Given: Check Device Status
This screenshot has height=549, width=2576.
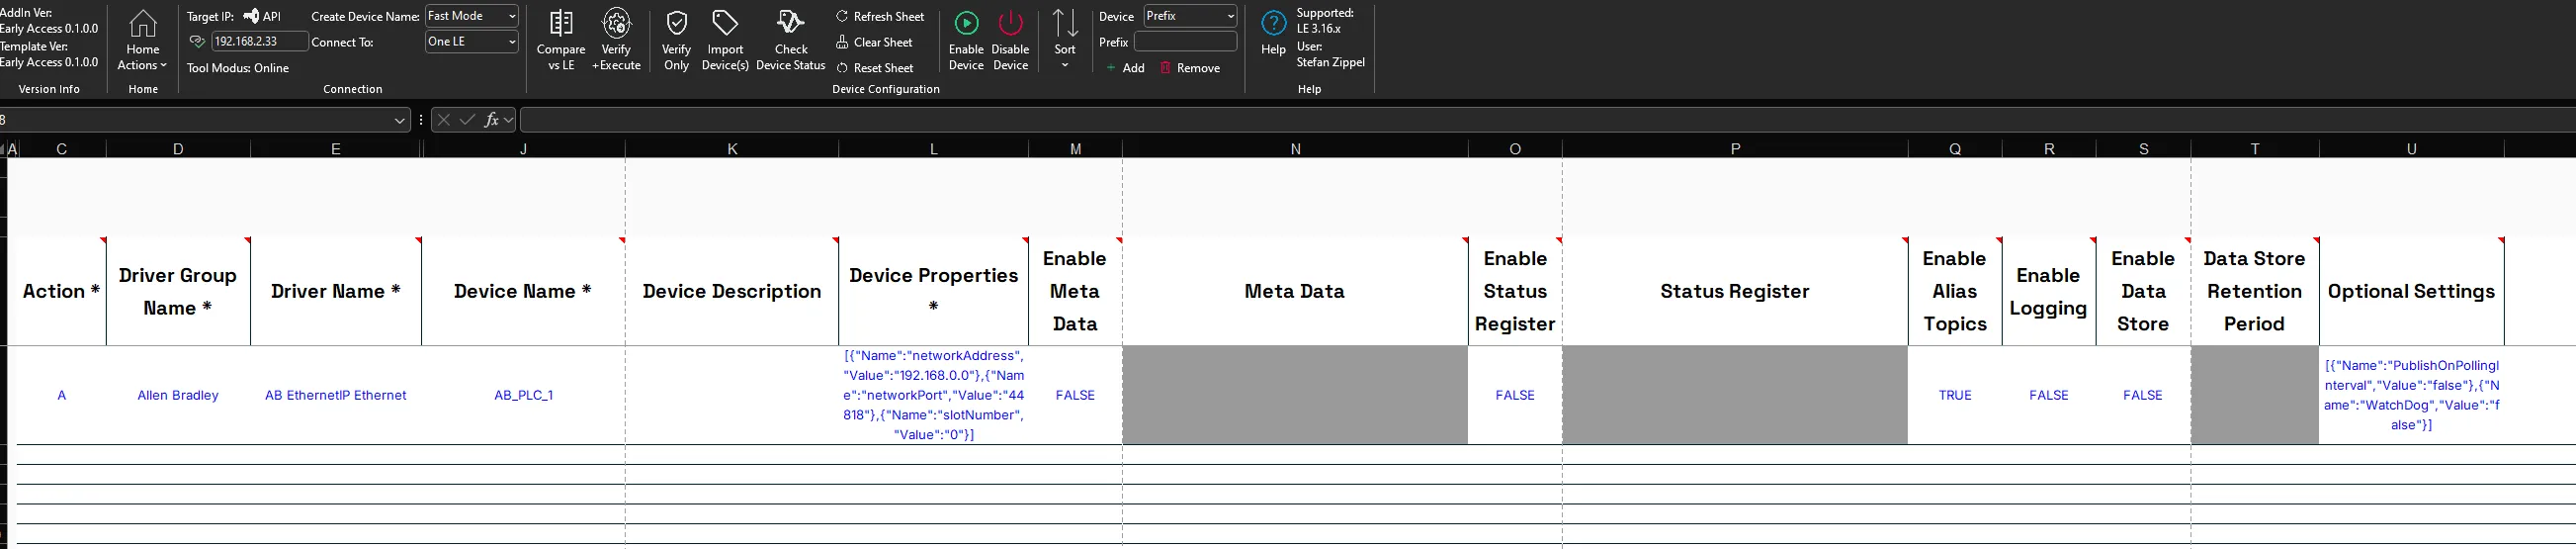Looking at the screenshot, I should [791, 40].
